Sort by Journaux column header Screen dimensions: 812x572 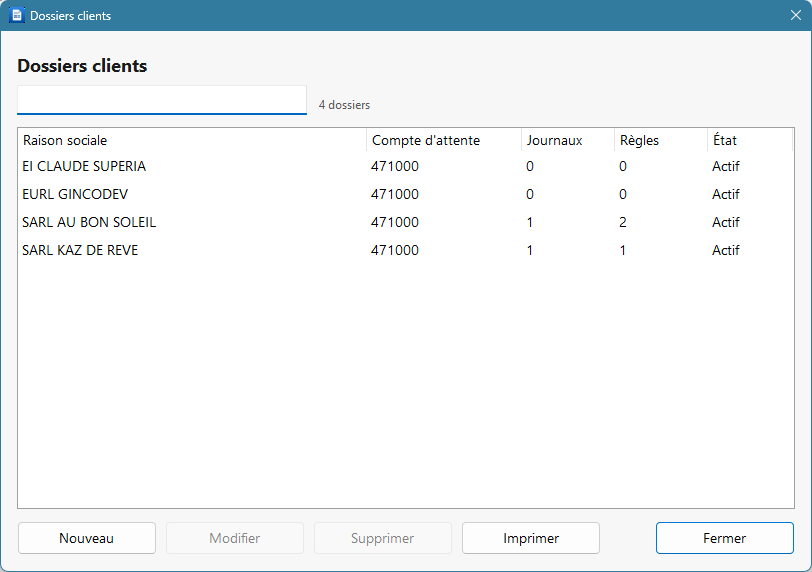click(568, 140)
